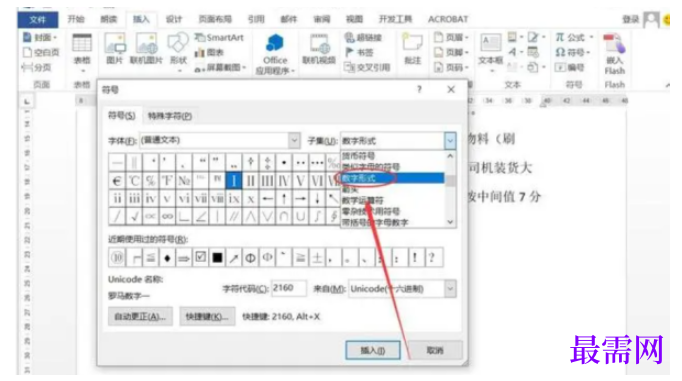Switch to the 邮件 mailings tab

point(288,19)
